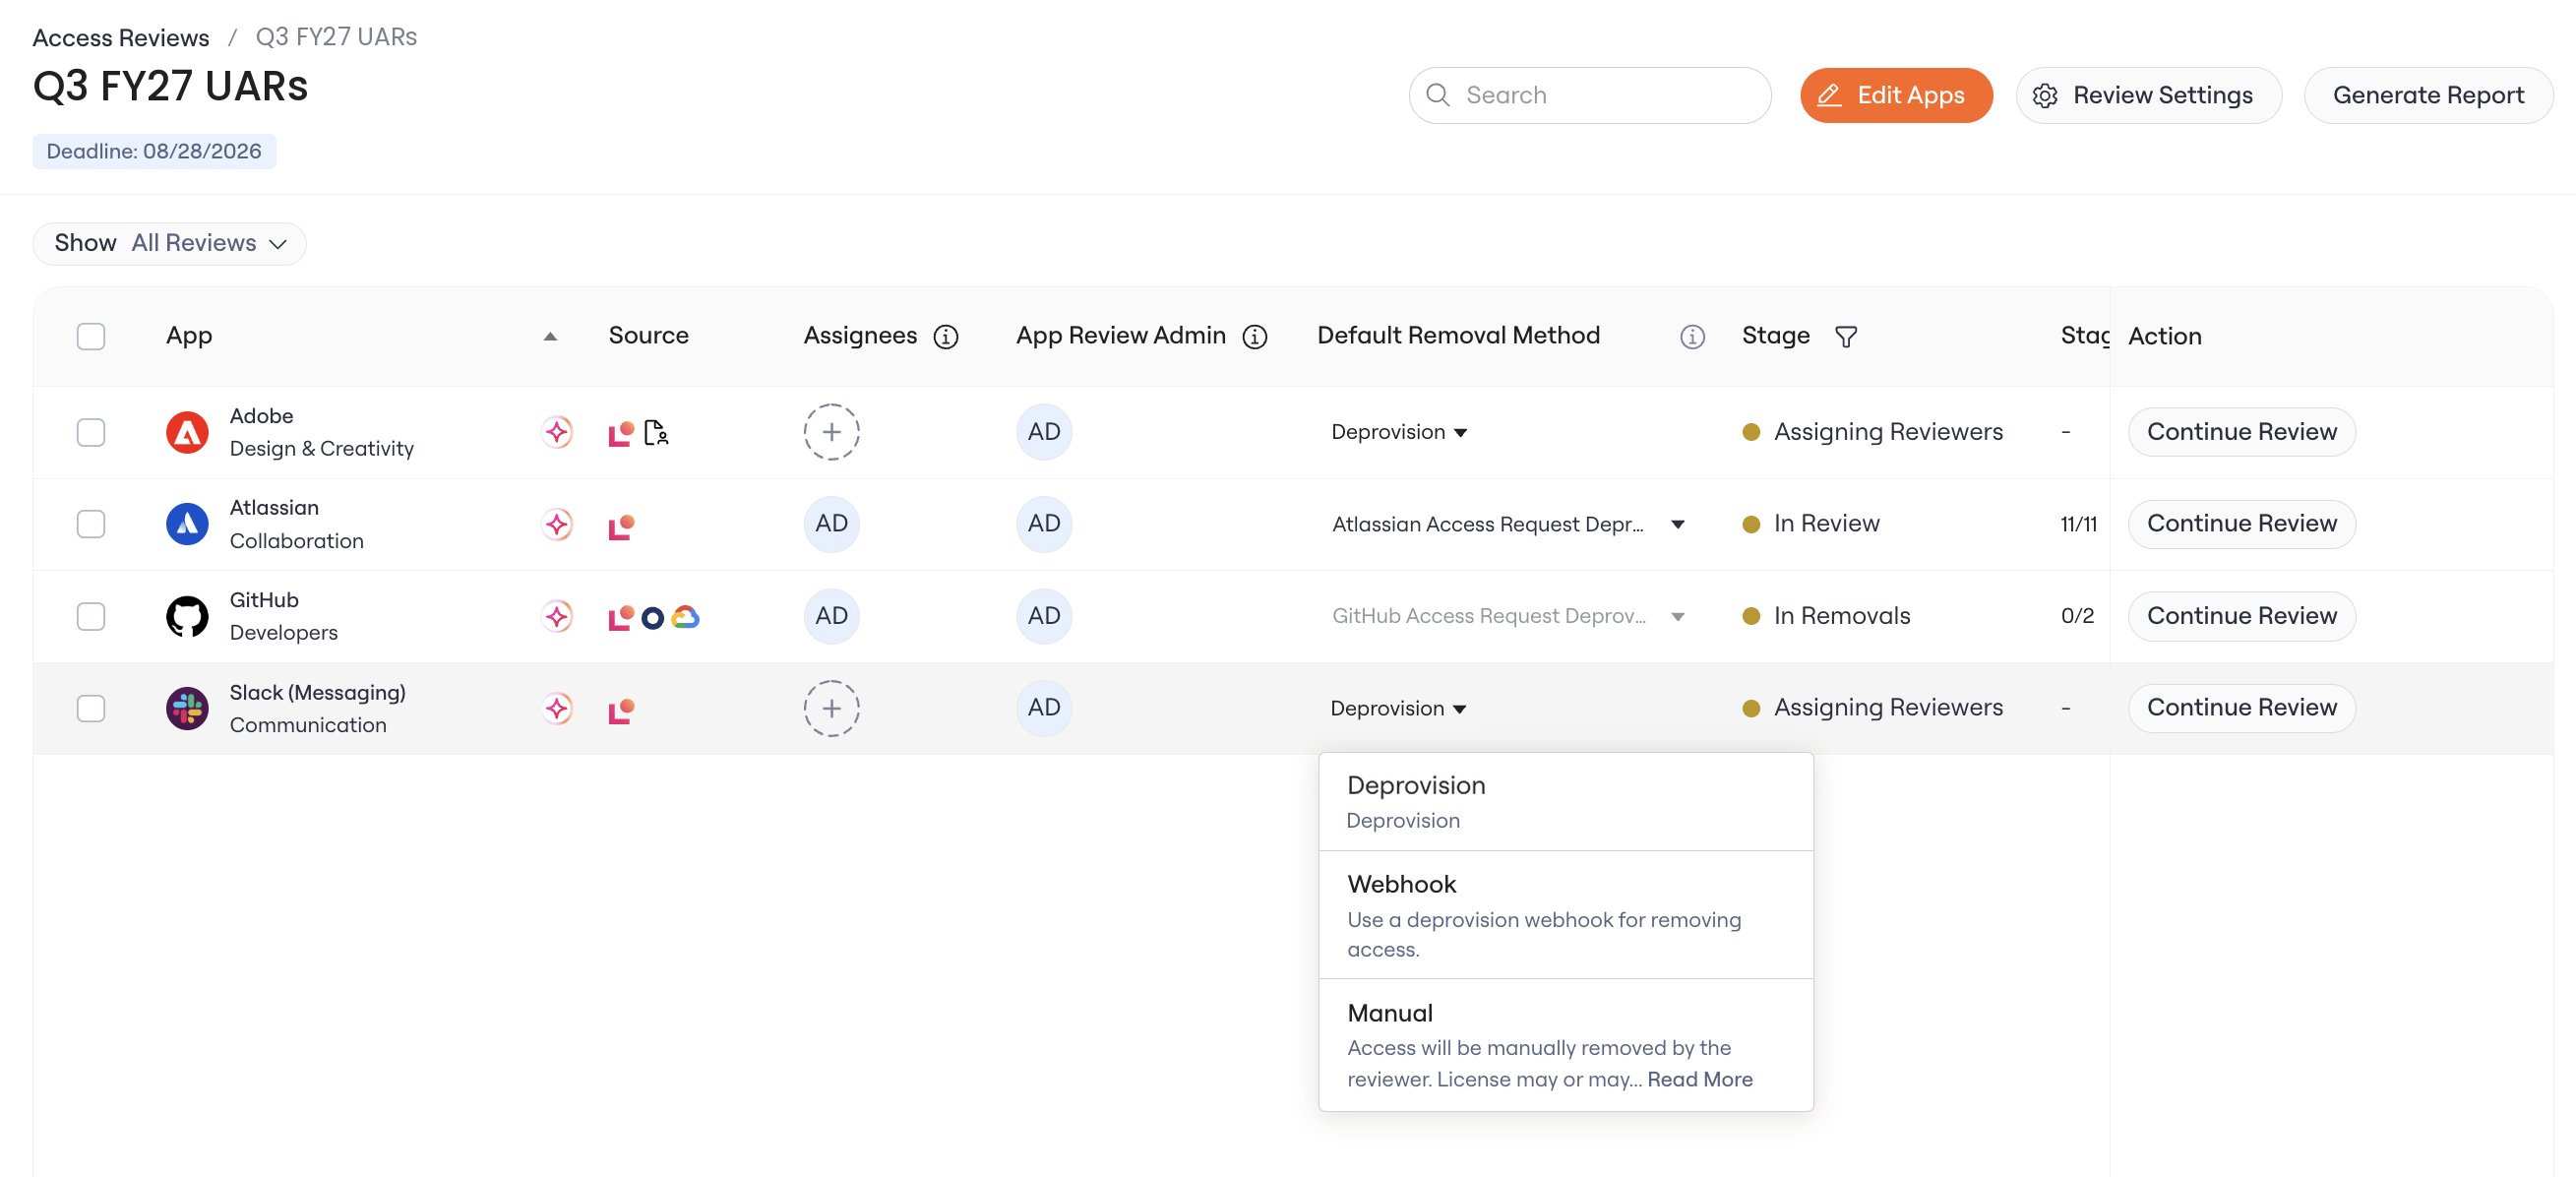Click Generate Report button
Screen dimensions: 2576x1177
(x=2428, y=95)
